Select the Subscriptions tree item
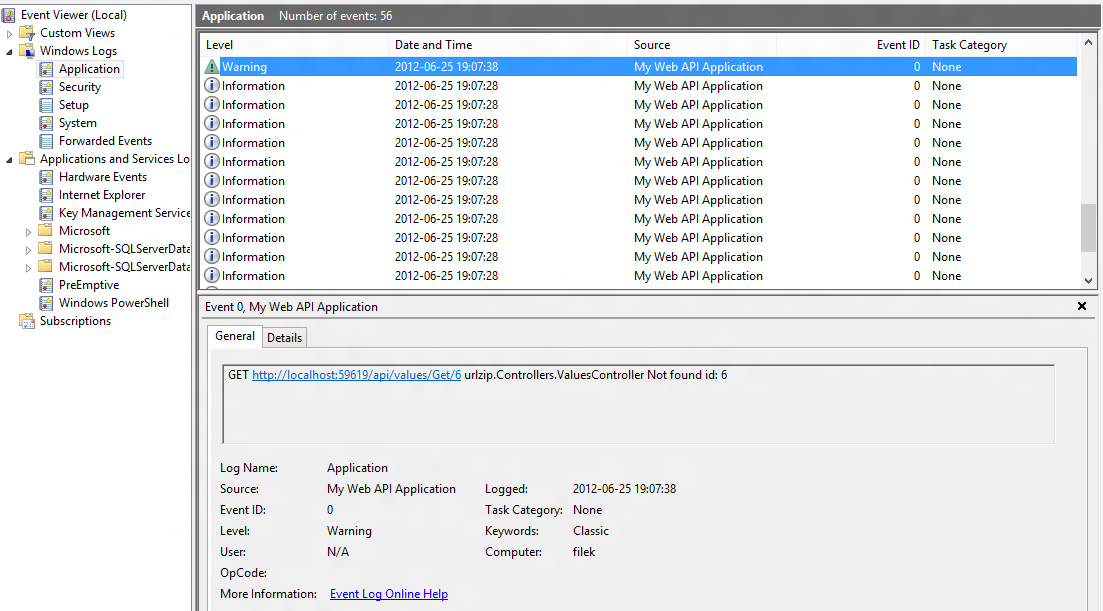 [x=75, y=321]
